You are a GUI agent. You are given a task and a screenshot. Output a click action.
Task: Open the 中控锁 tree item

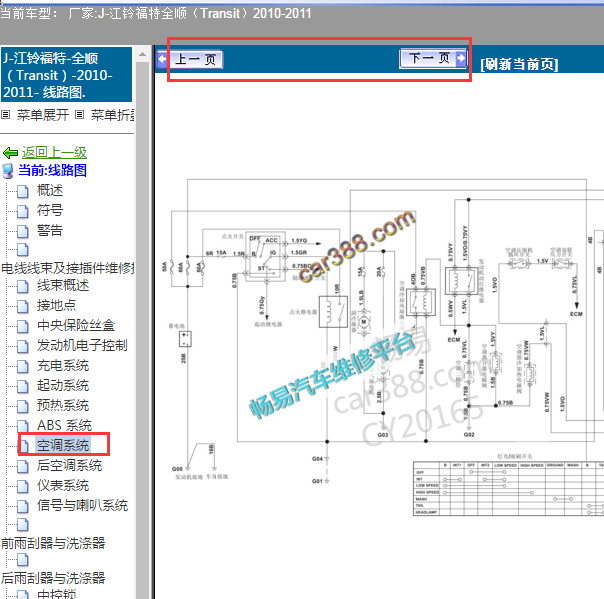pyautogui.click(x=56, y=594)
